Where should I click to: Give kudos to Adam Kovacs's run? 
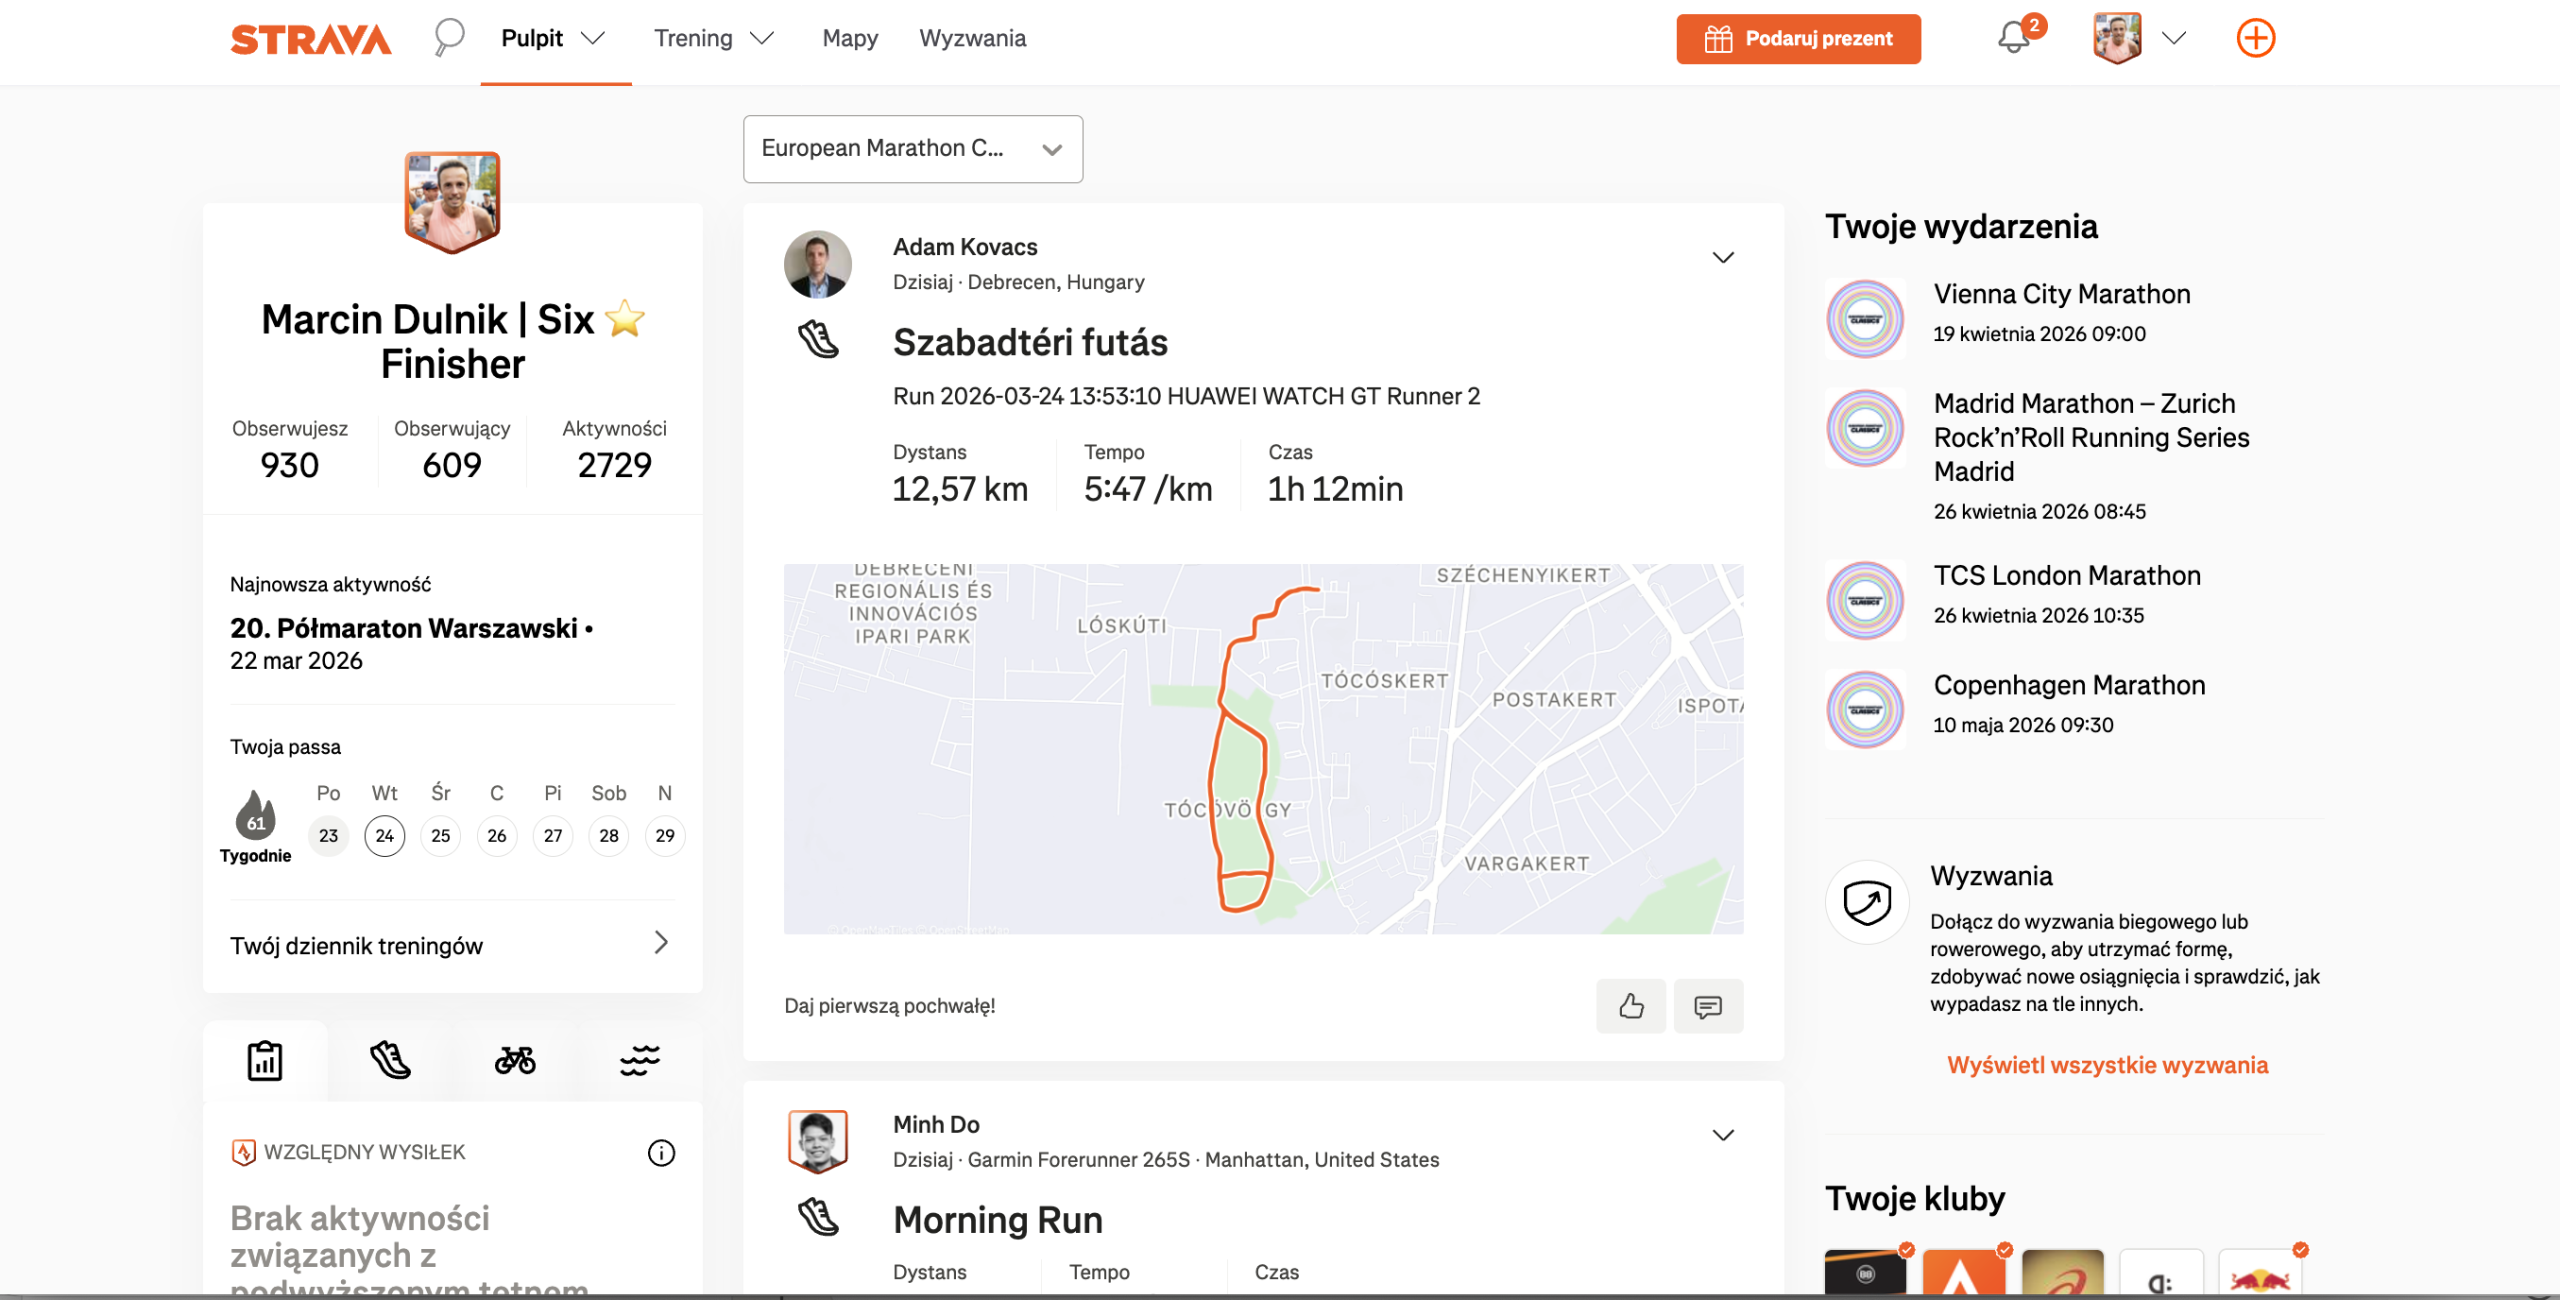pos(1631,1006)
